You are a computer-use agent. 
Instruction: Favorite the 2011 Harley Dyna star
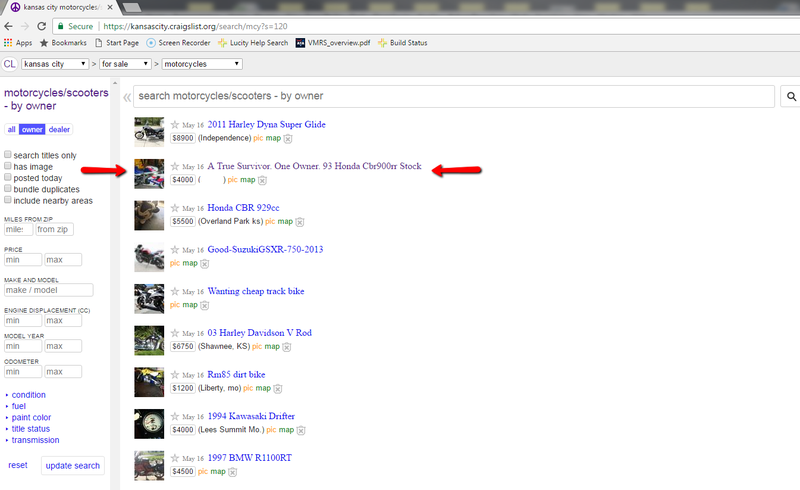174,125
